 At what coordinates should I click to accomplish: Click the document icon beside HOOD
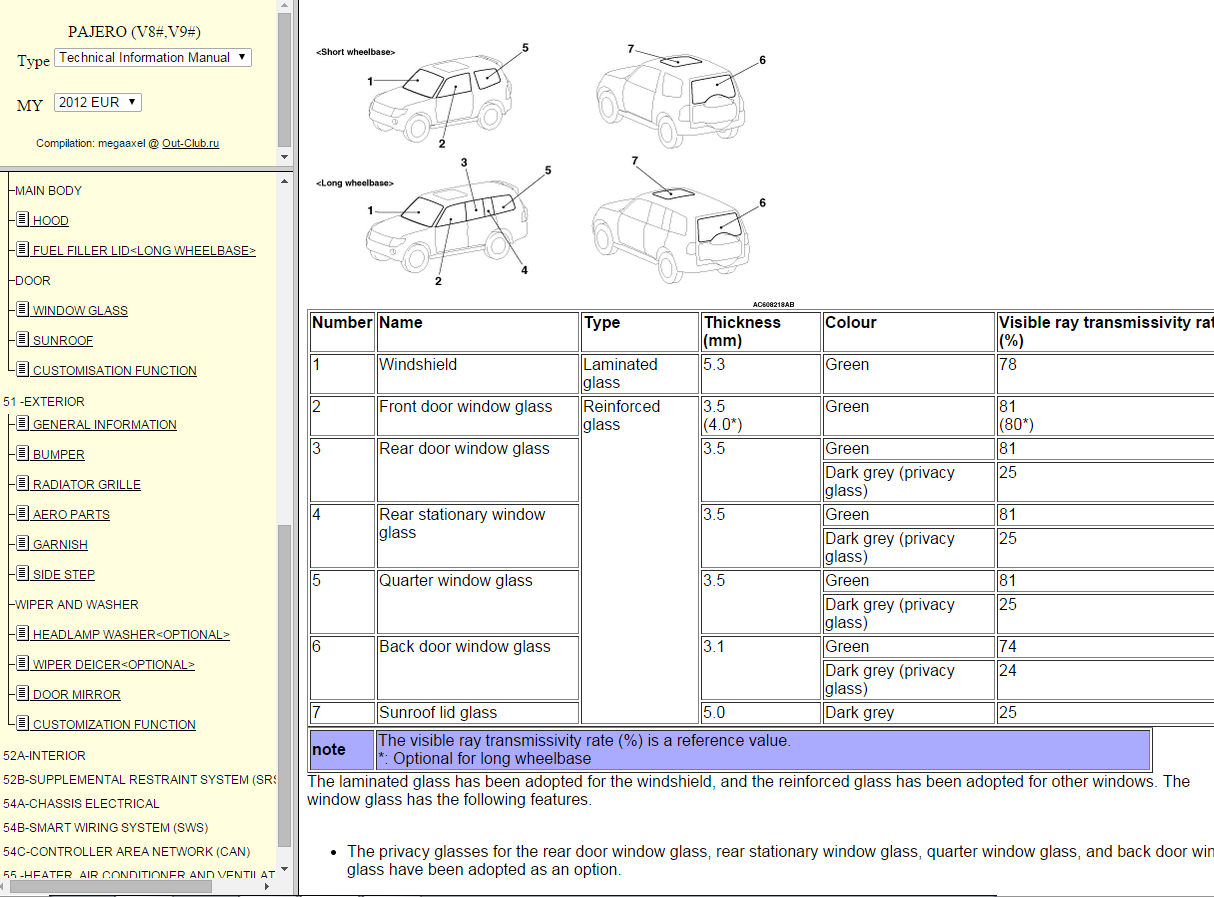click(x=22, y=220)
